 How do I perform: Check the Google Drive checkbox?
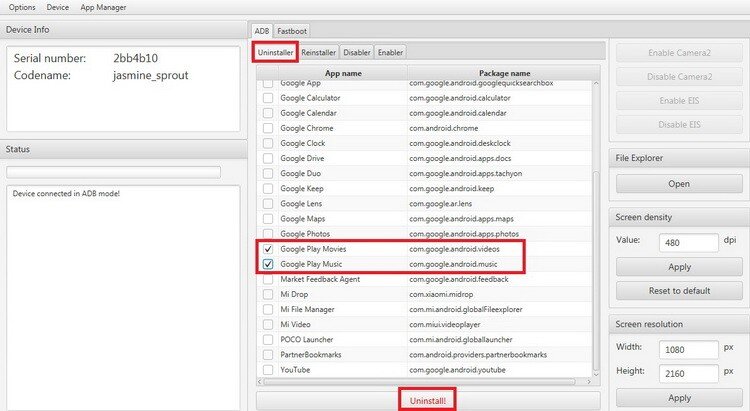(268, 158)
